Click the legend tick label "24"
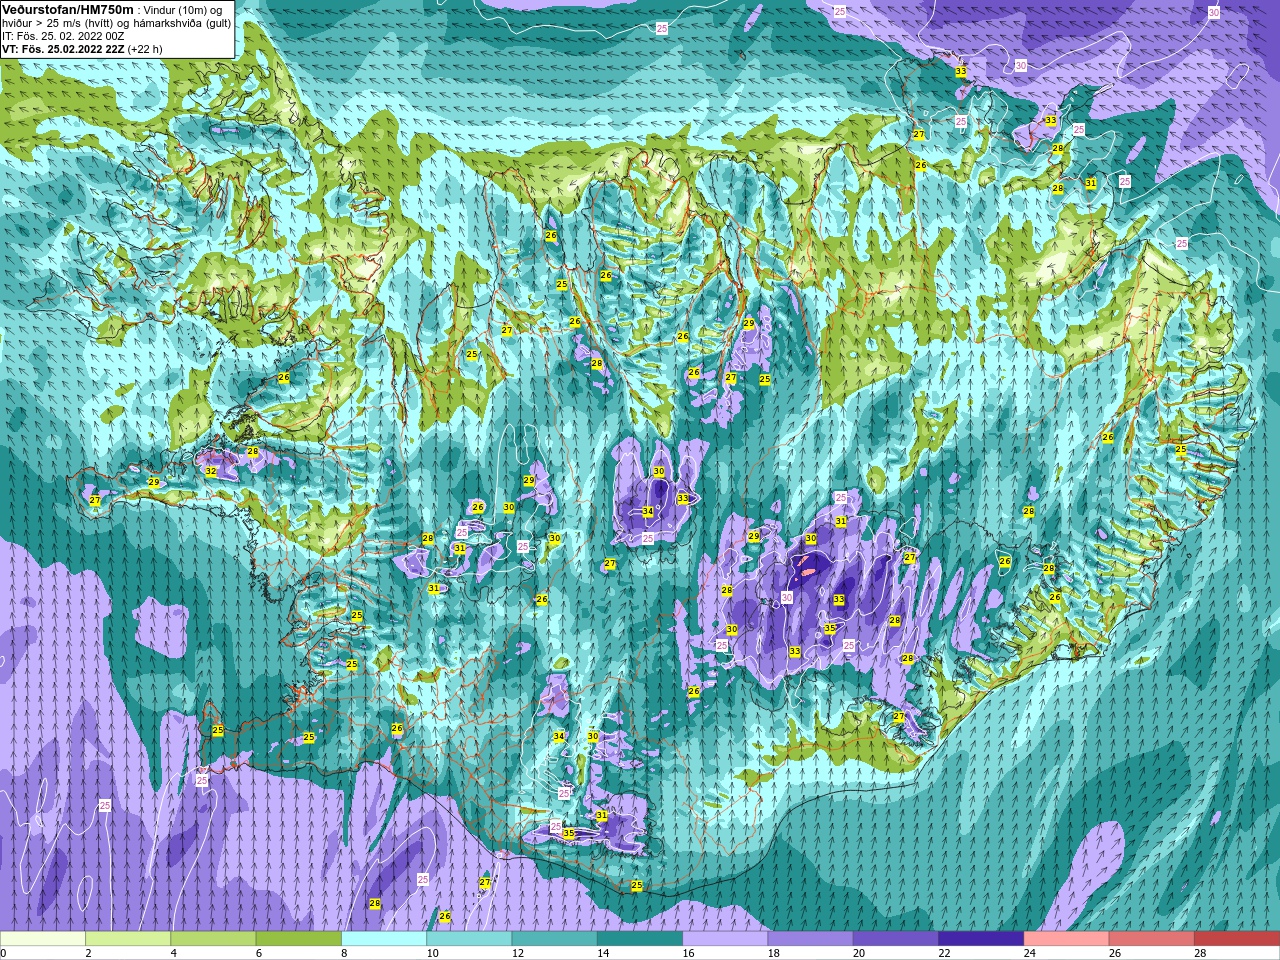Viewport: 1280px width, 960px height. [1030, 953]
